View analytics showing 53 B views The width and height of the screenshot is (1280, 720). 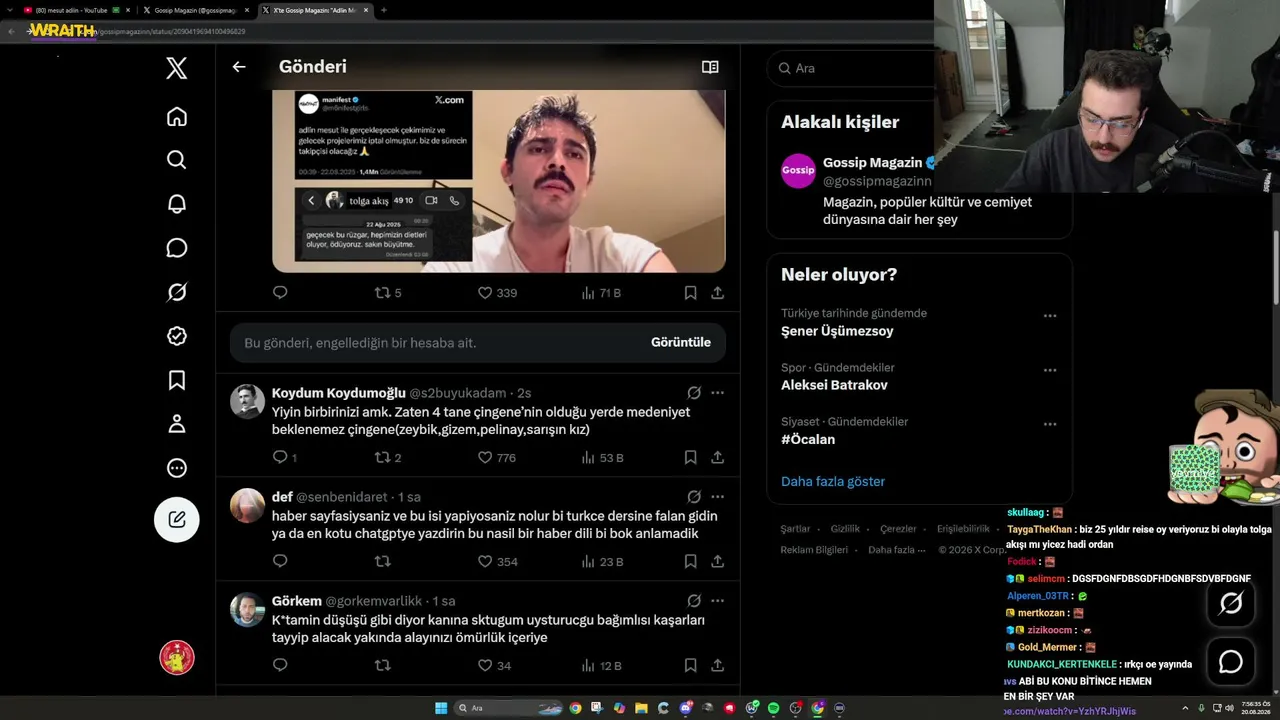[x=602, y=458]
